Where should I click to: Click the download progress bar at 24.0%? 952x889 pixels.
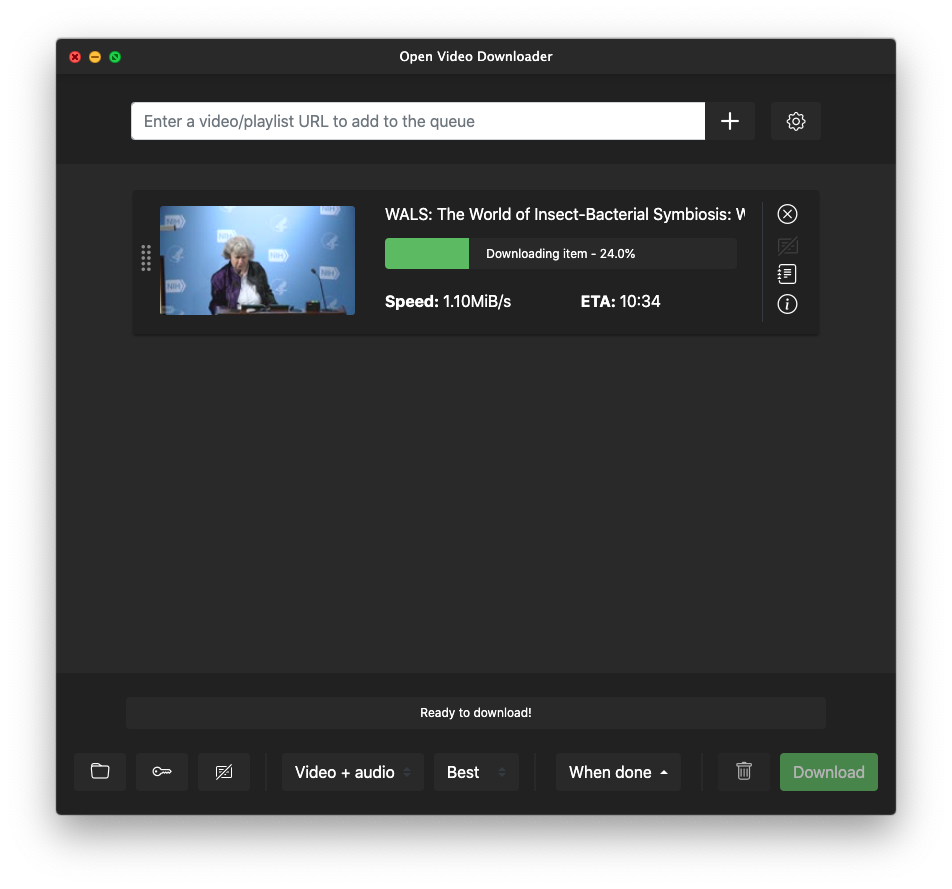pos(560,253)
